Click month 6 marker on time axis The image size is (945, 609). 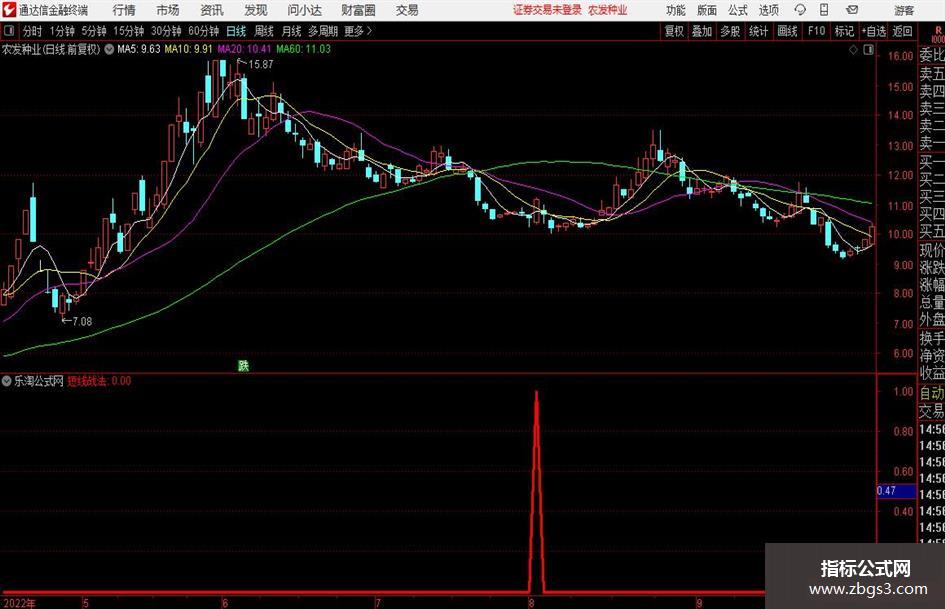(x=225, y=603)
